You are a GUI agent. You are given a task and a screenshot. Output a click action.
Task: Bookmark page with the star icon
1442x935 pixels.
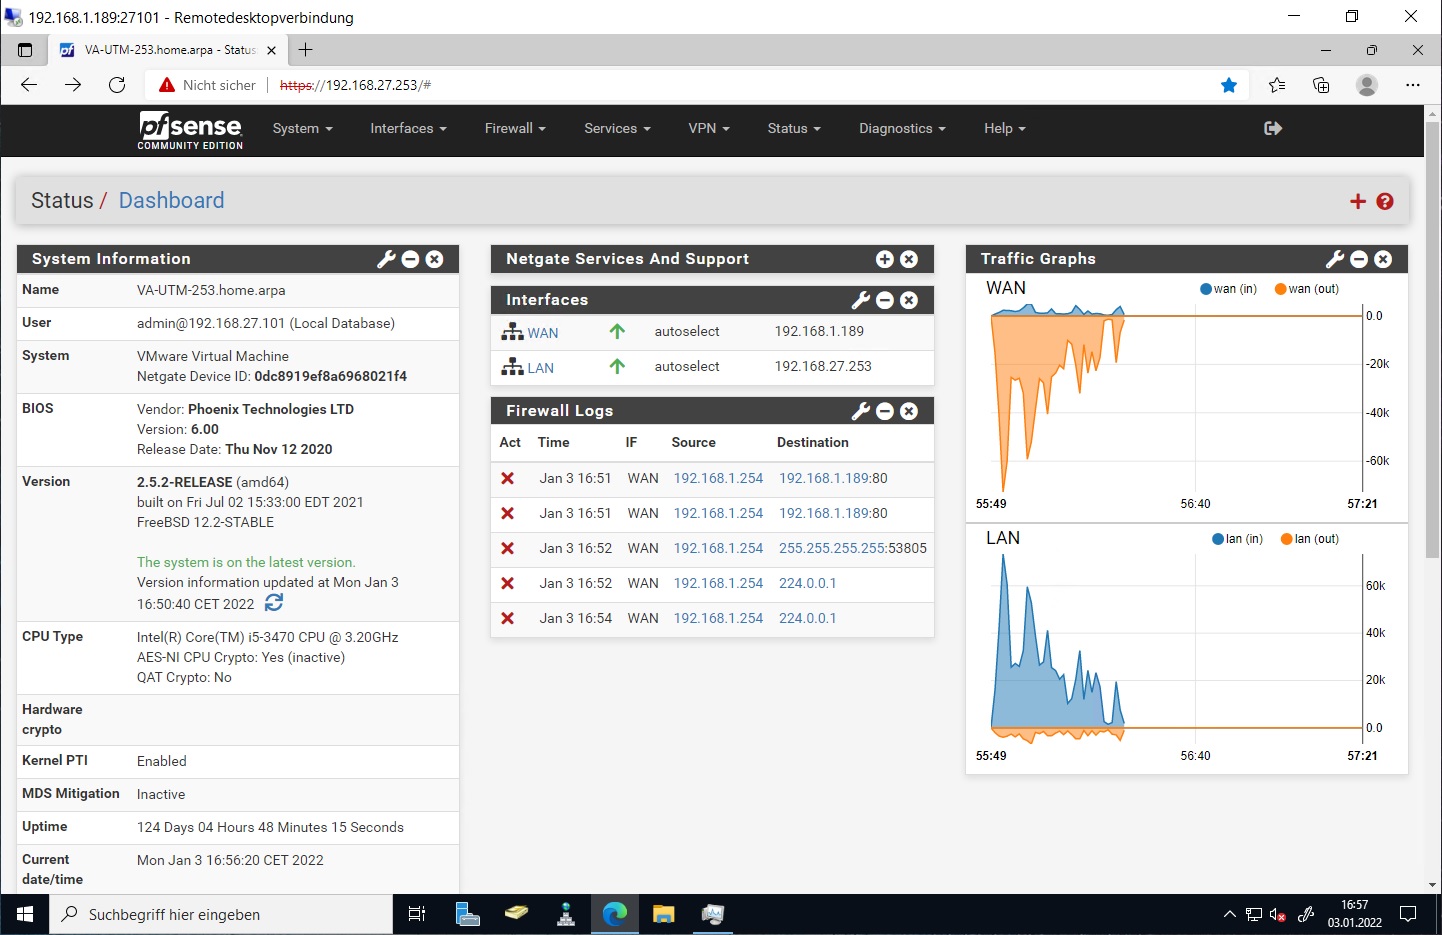[1229, 85]
